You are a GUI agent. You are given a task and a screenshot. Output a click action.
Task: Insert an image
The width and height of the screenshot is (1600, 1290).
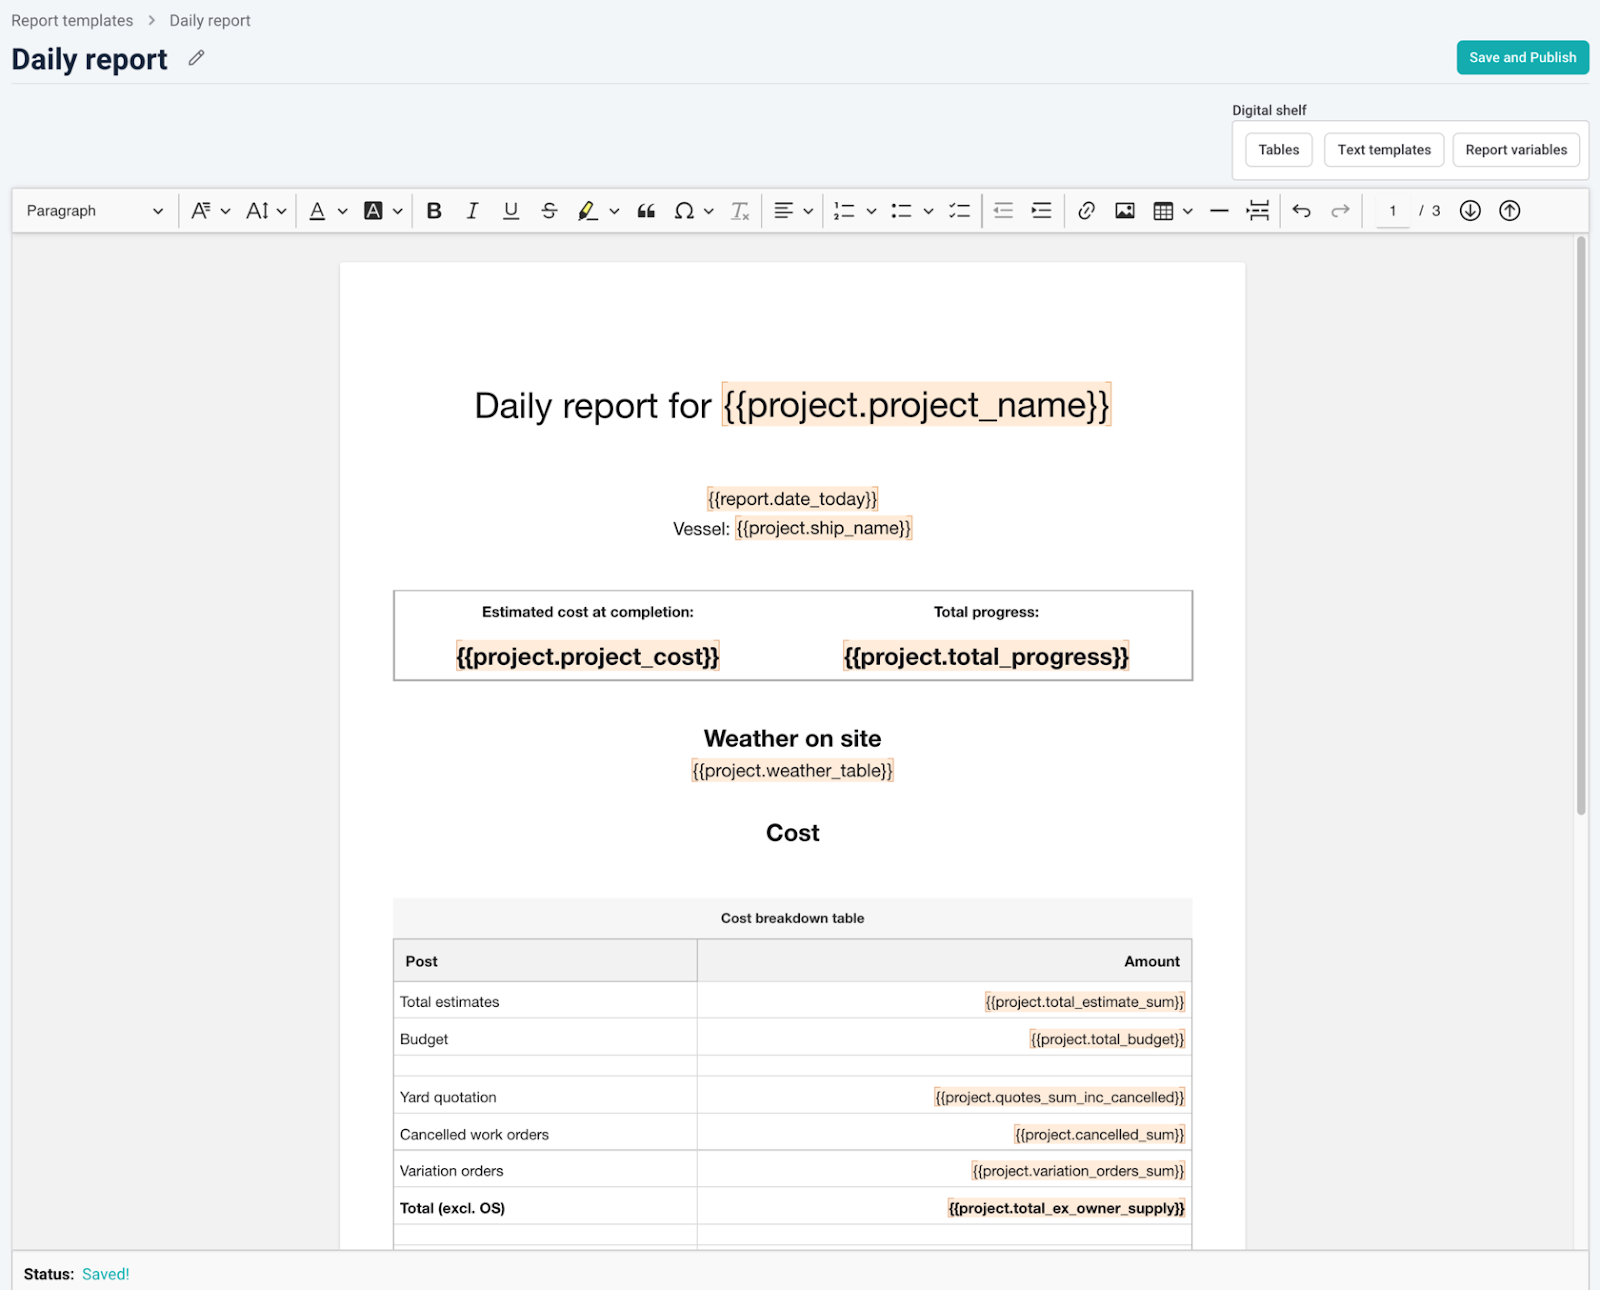pyautogui.click(x=1125, y=211)
